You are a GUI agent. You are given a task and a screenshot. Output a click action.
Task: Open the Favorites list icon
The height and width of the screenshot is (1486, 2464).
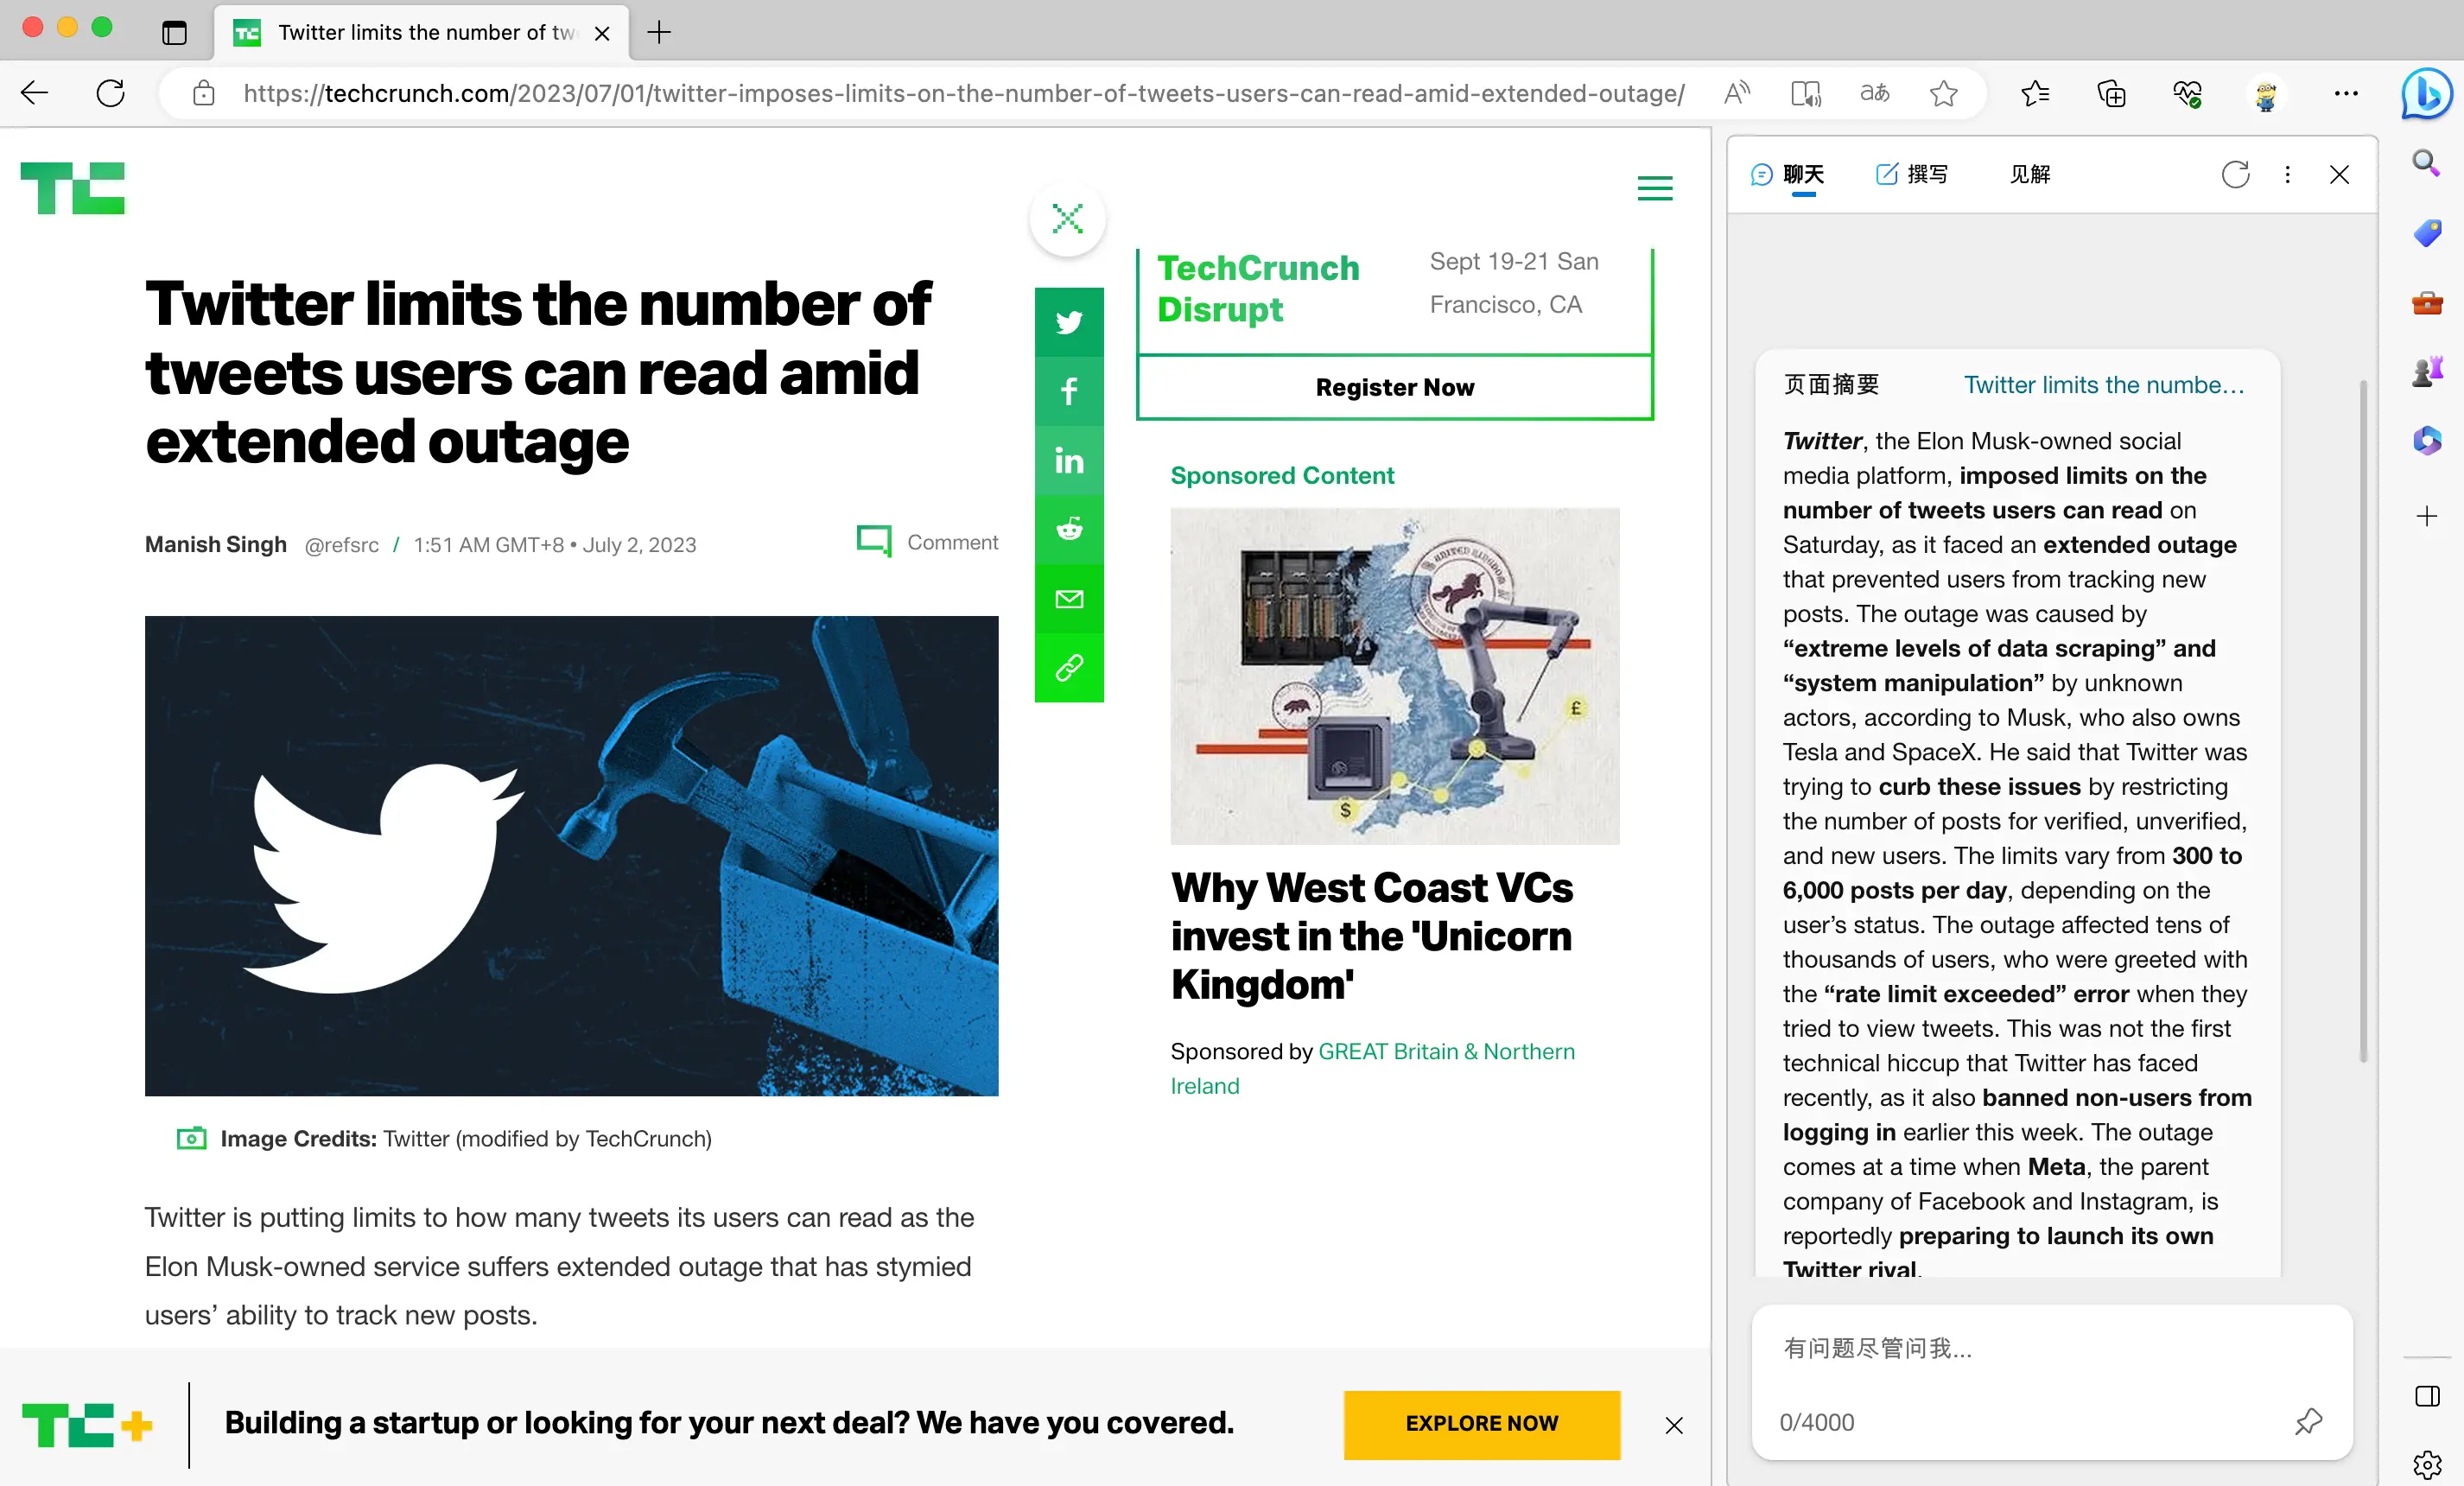pos(2035,93)
